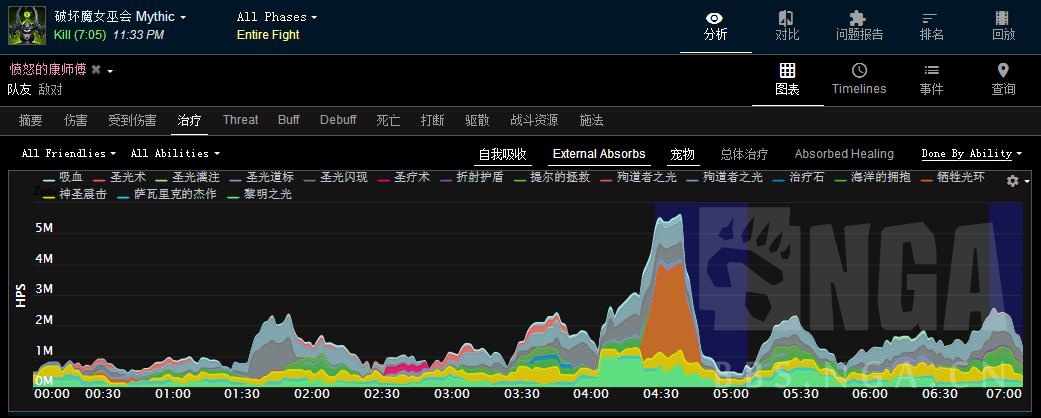
Task: Click the 队友 friendlies link
Action: [x=19, y=89]
